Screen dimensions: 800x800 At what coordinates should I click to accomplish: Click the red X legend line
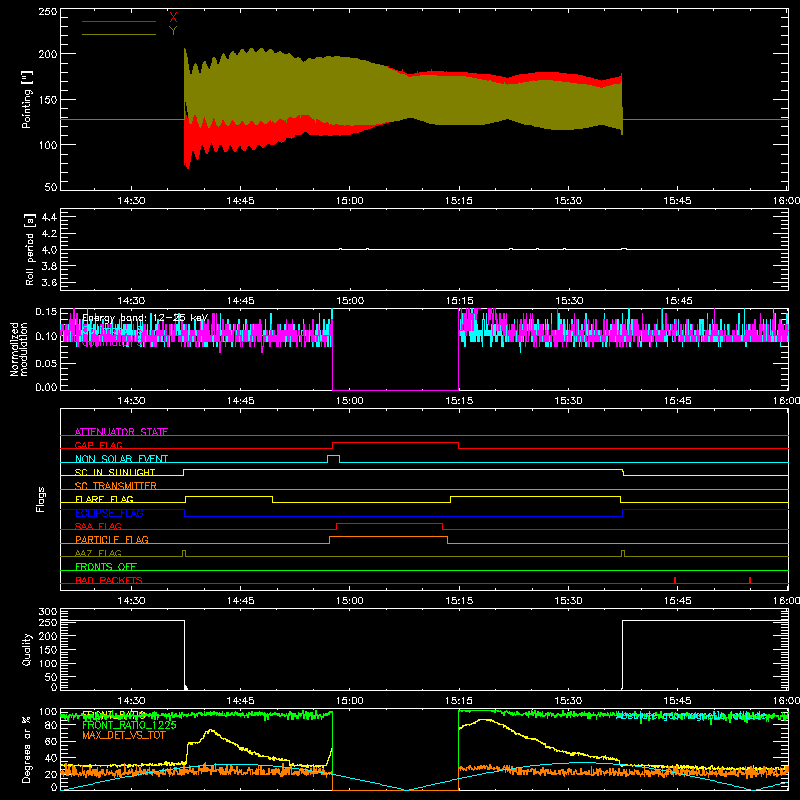pyautogui.click(x=119, y=21)
